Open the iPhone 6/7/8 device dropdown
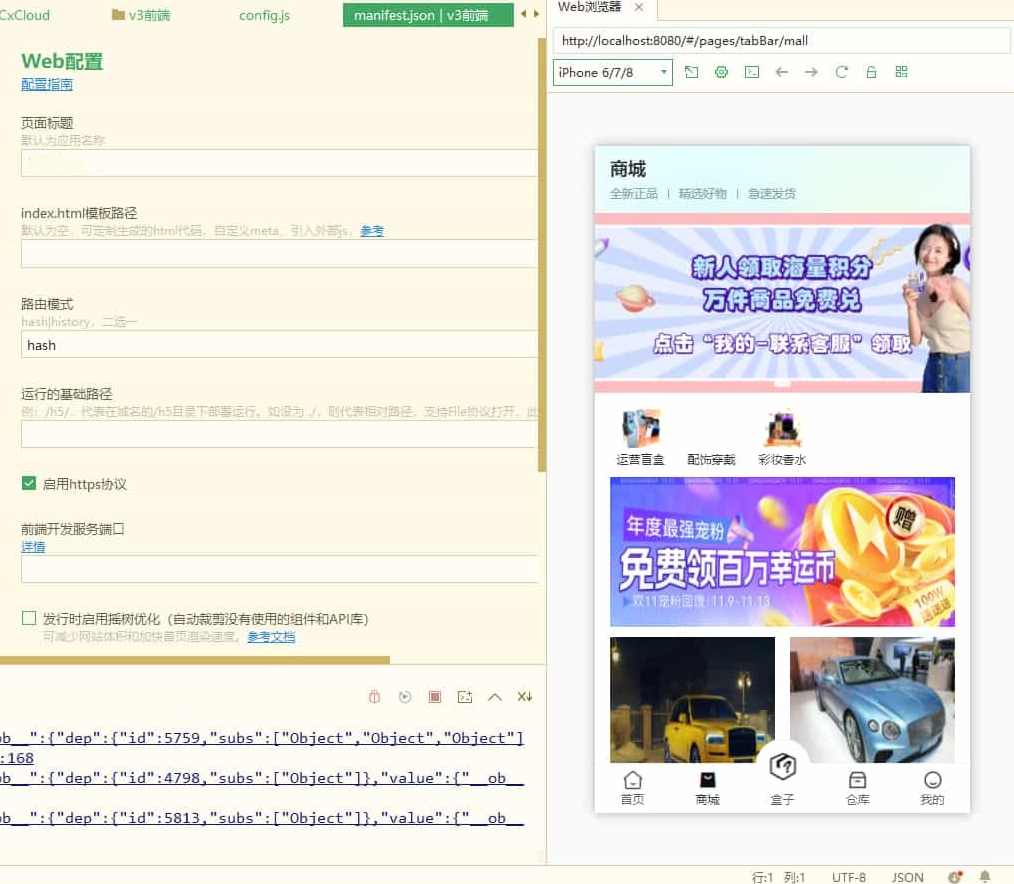This screenshot has height=884, width=1014. [612, 73]
